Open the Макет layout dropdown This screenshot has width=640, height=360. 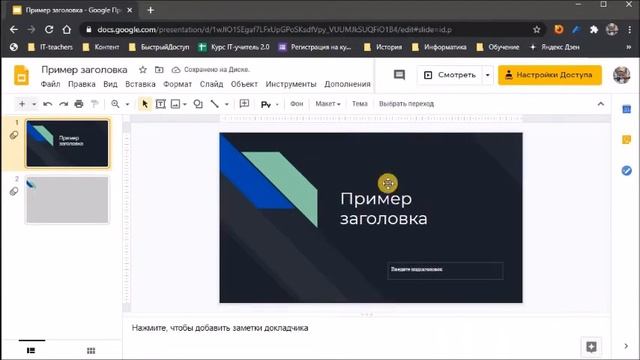click(x=328, y=104)
